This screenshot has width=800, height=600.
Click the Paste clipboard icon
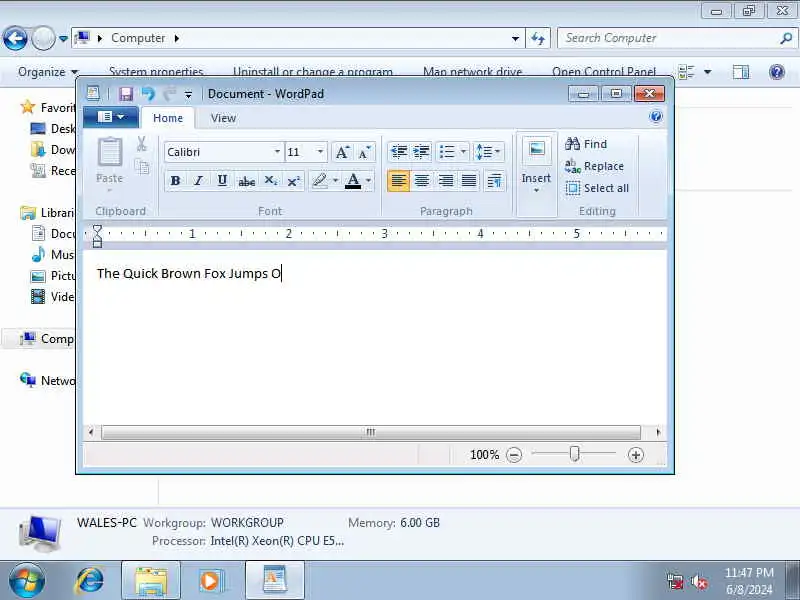click(110, 152)
